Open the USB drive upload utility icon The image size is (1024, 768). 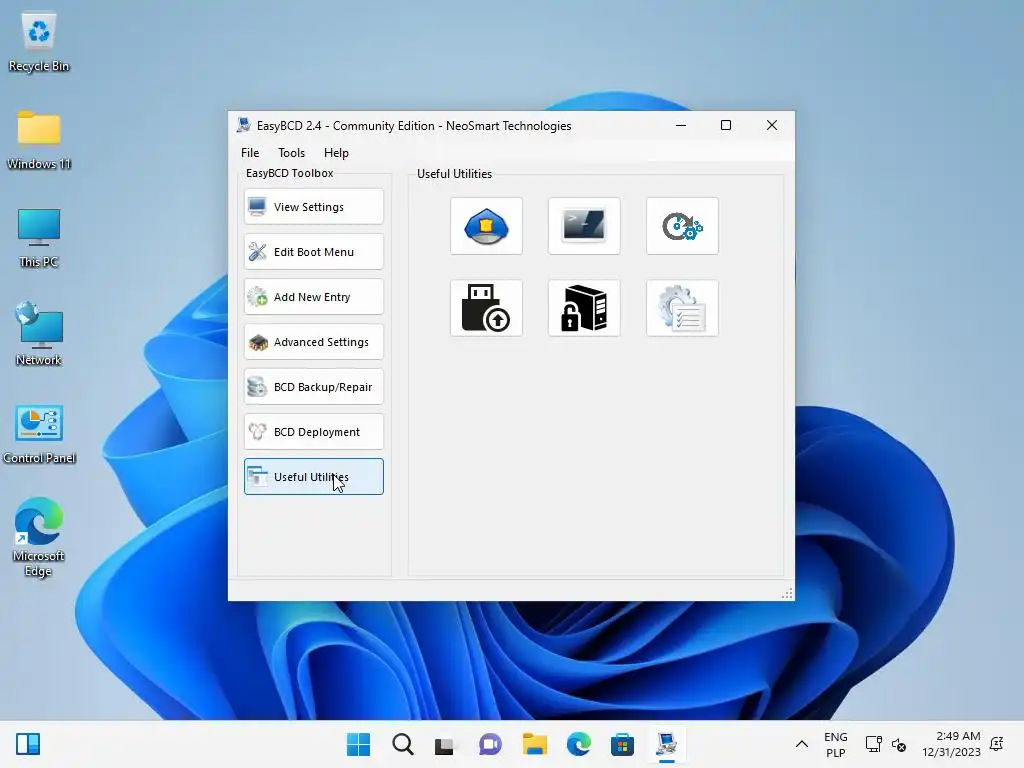[486, 308]
